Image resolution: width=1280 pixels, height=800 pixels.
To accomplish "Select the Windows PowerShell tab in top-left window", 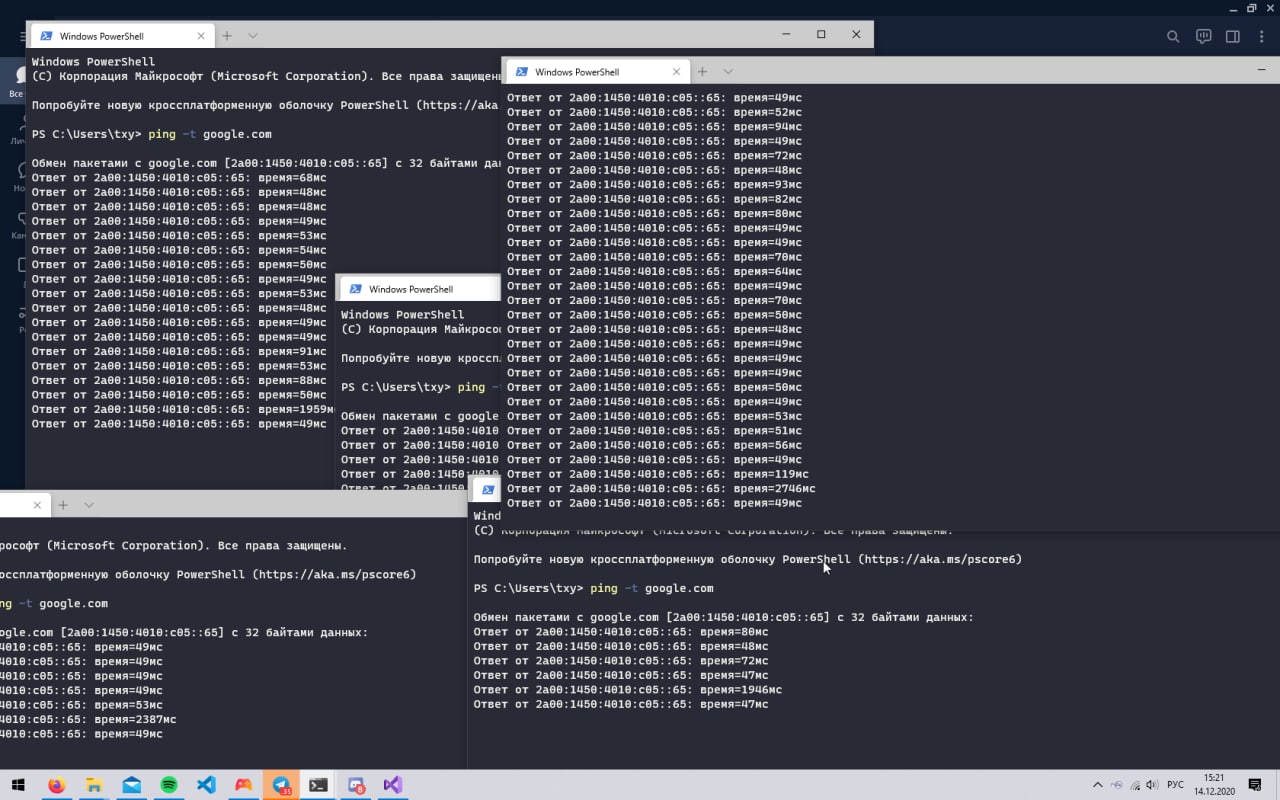I will coord(122,36).
